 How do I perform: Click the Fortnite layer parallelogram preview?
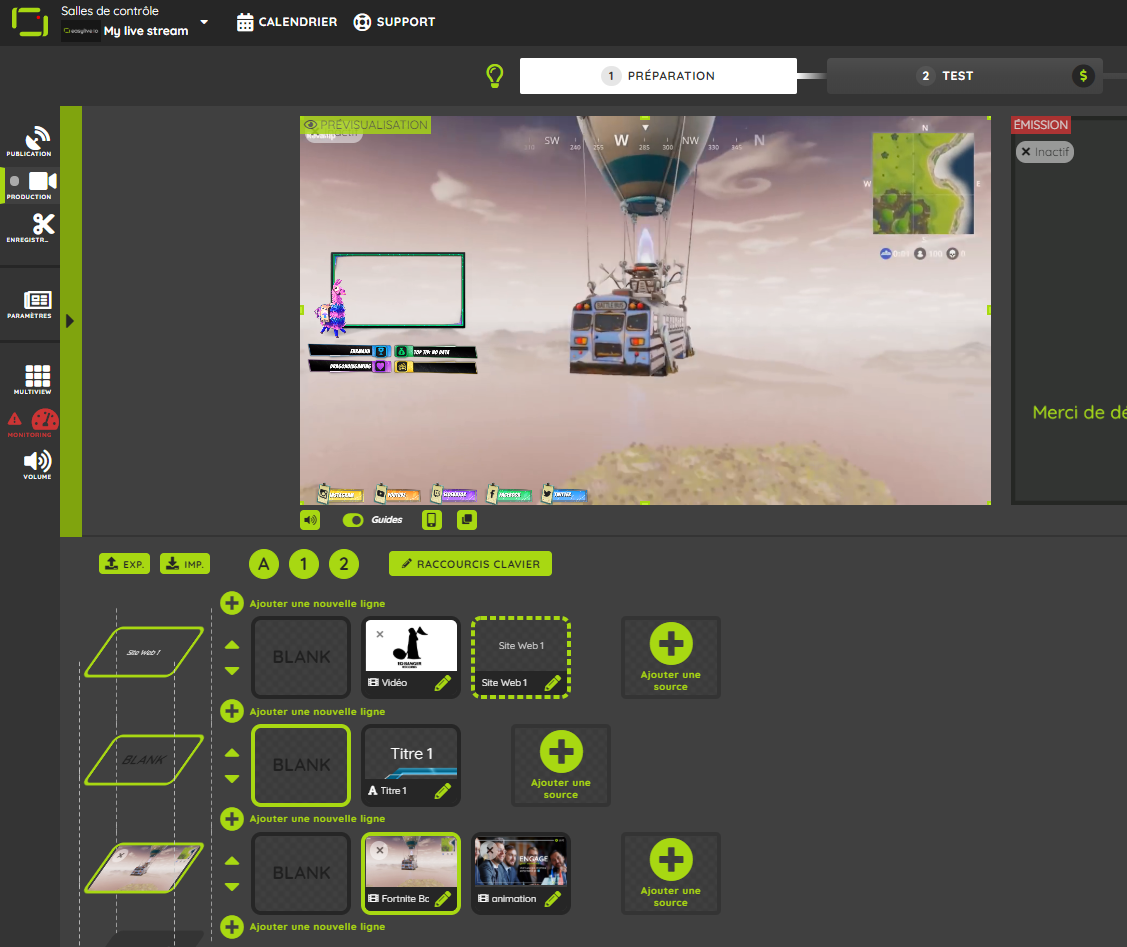[144, 868]
